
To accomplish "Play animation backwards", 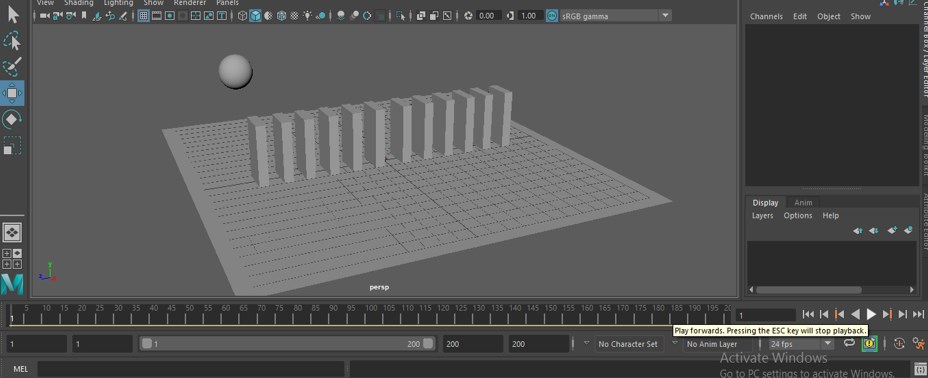I will click(x=855, y=315).
